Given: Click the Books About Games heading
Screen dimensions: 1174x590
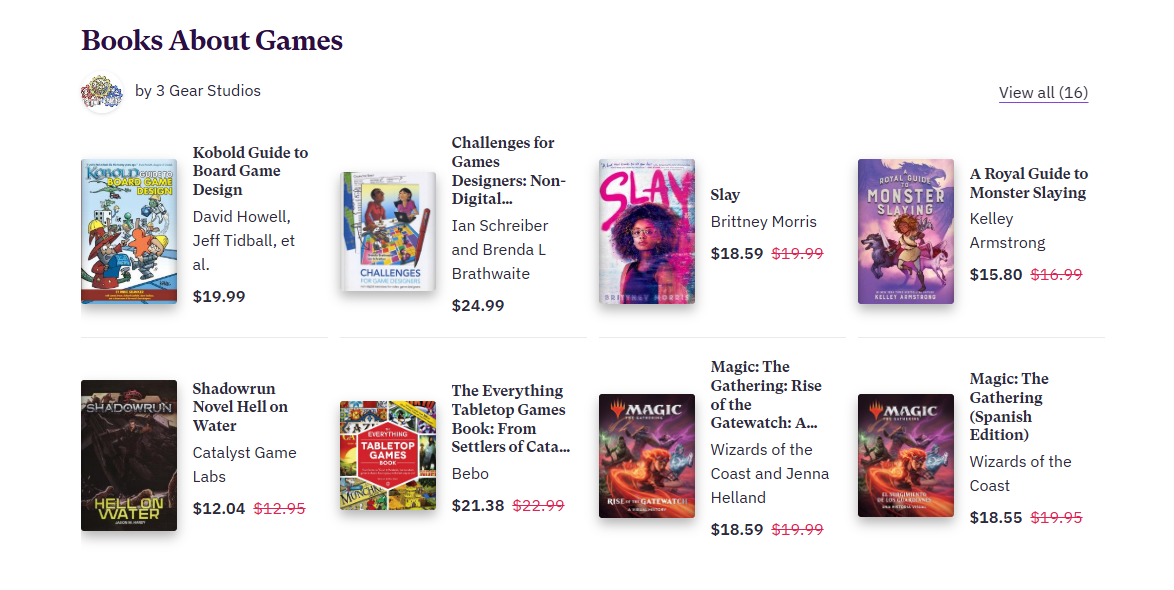Looking at the screenshot, I should 212,41.
